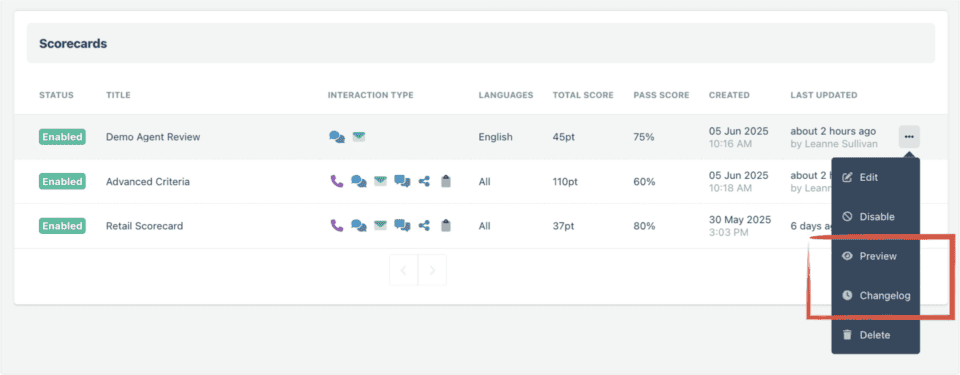Click the phone icon in Advanced Criteria row

coord(337,181)
